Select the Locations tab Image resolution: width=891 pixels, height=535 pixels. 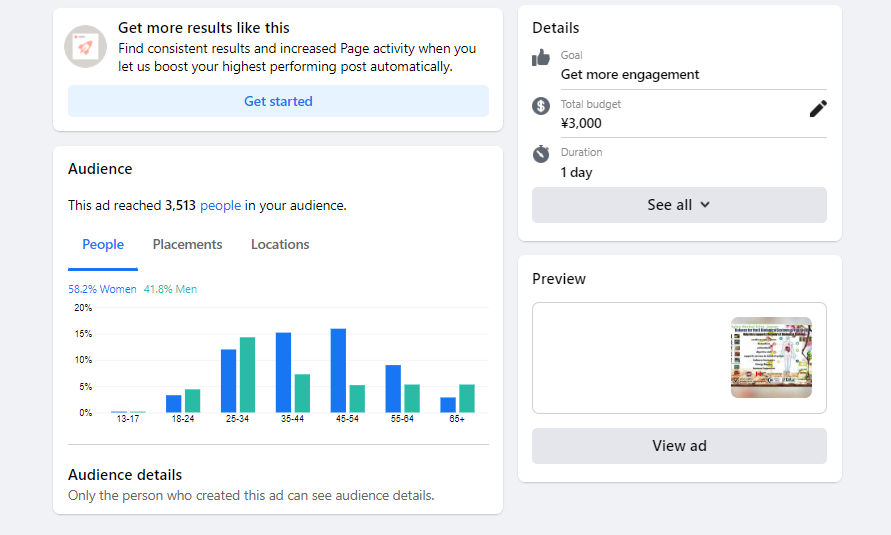[280, 244]
